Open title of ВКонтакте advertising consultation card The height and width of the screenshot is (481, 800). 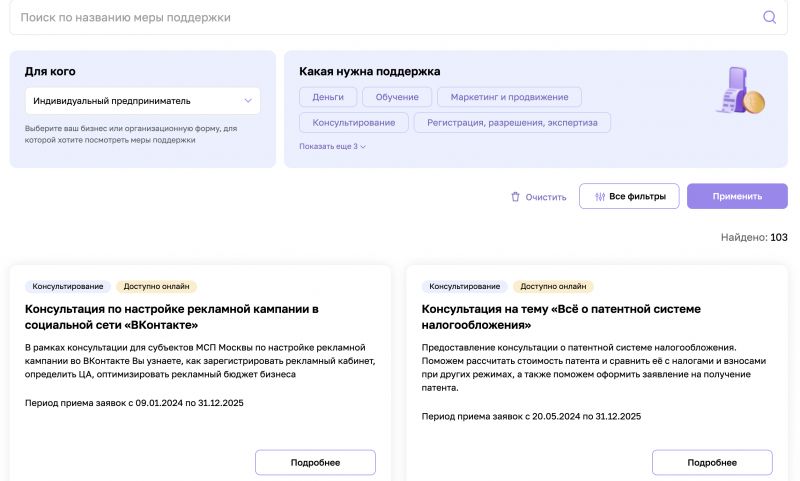(x=172, y=317)
